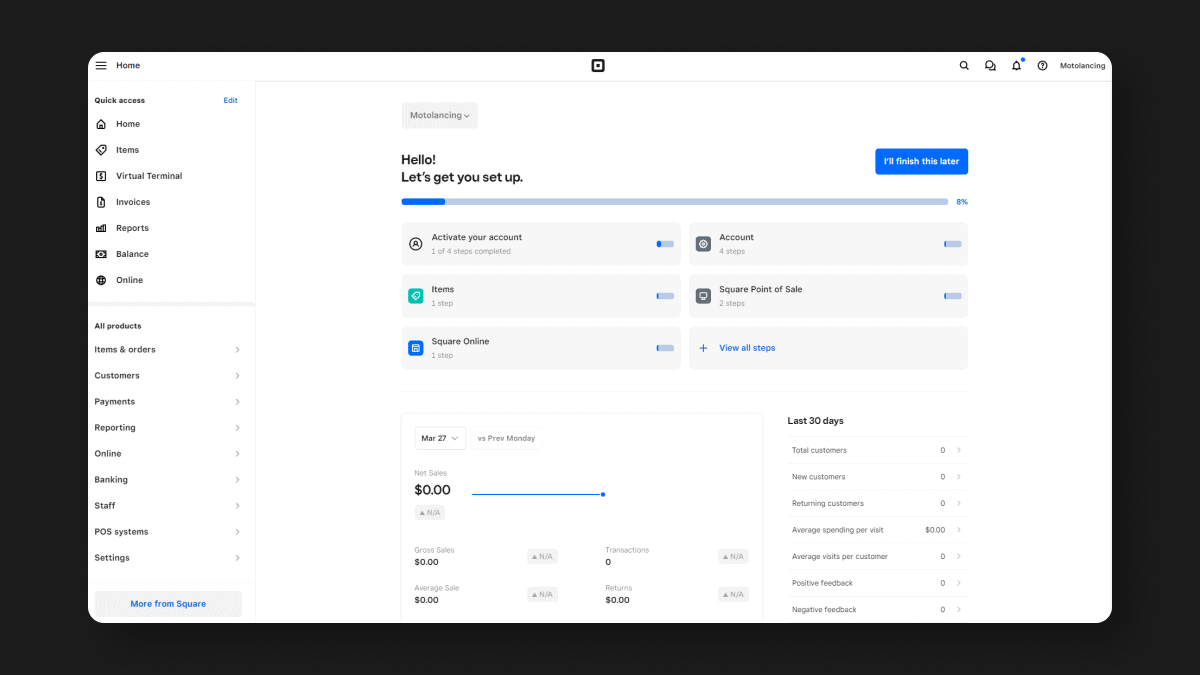Click the Average Sale N/A badge
Viewport: 1200px width, 675px height.
coord(542,594)
